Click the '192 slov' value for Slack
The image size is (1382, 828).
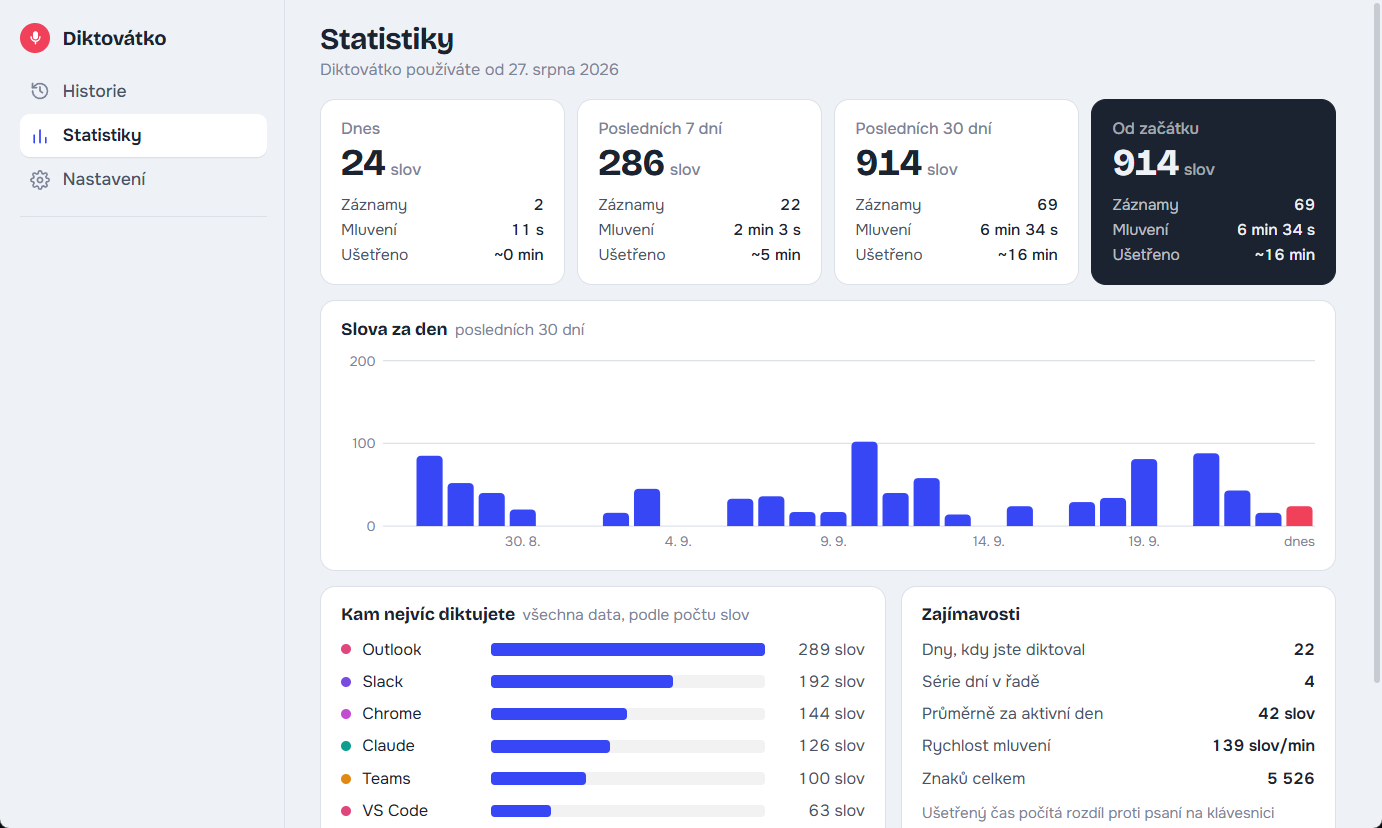831,682
